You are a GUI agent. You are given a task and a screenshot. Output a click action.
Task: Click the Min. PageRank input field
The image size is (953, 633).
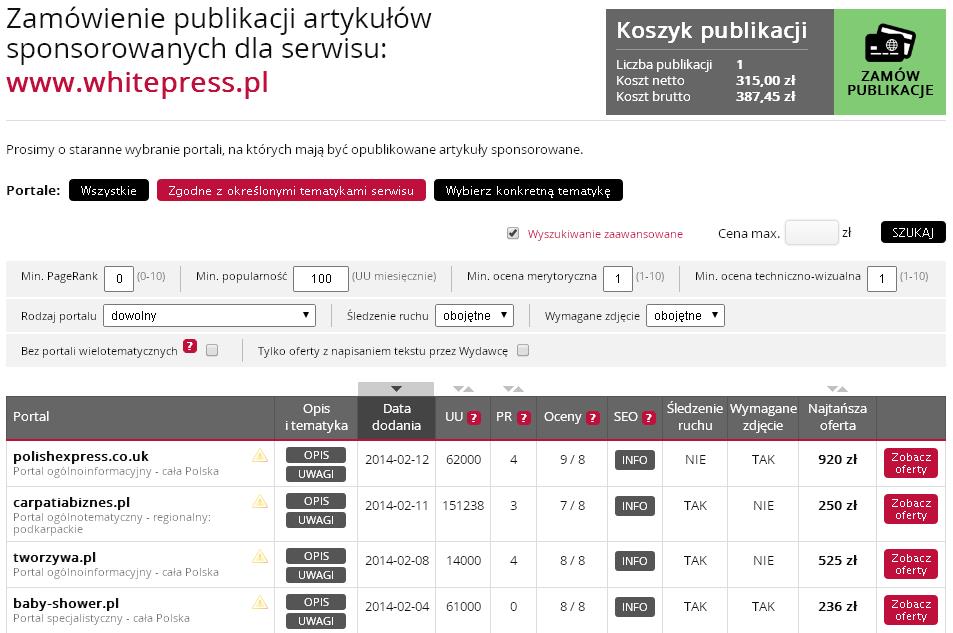click(x=119, y=279)
